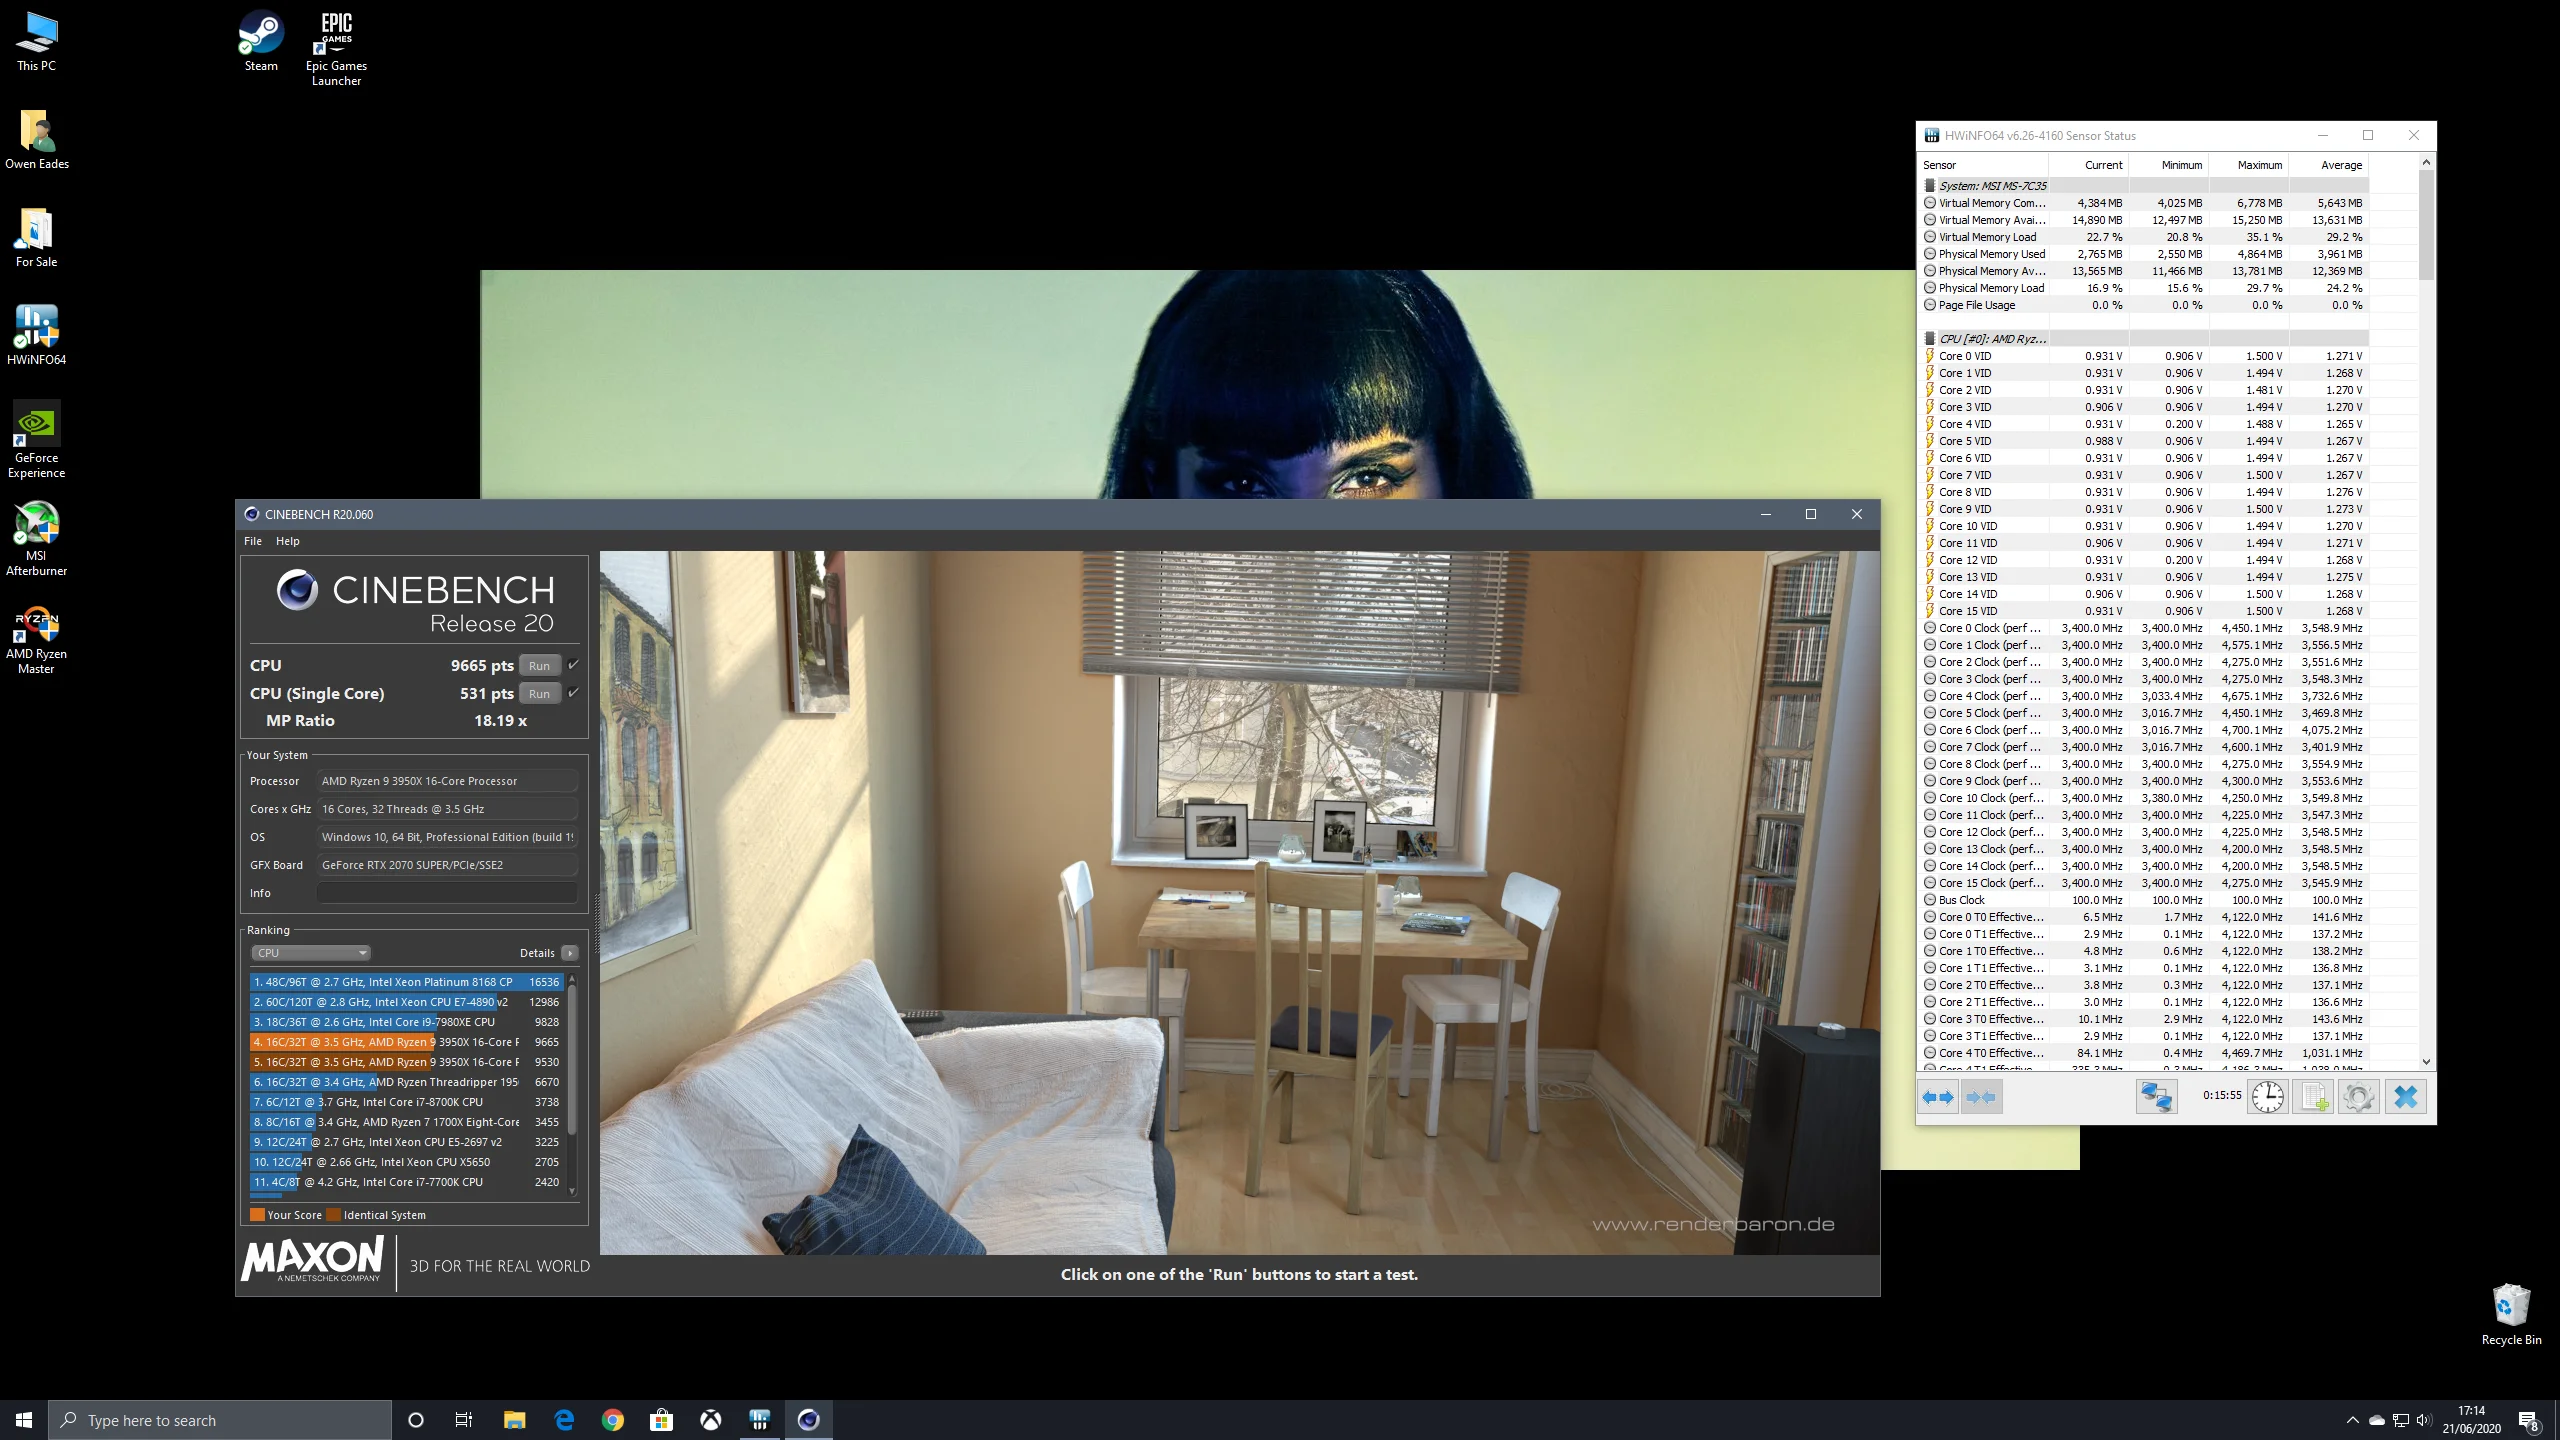This screenshot has height=1440, width=2560.
Task: Open the notification center icon
Action: 2529,1420
